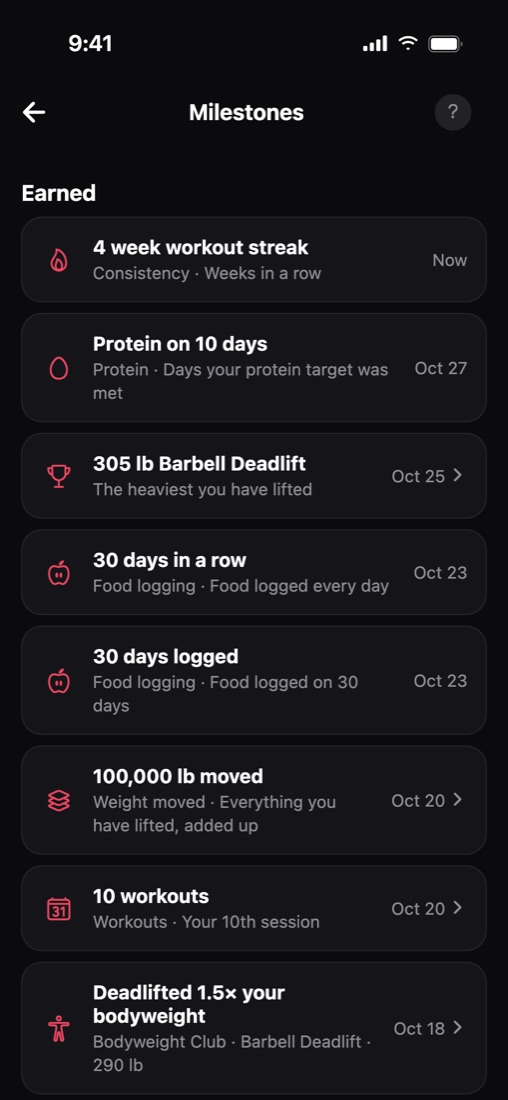508x1100 pixels.
Task: Click the apple icon next to 30 days in a row
Action: [59, 572]
